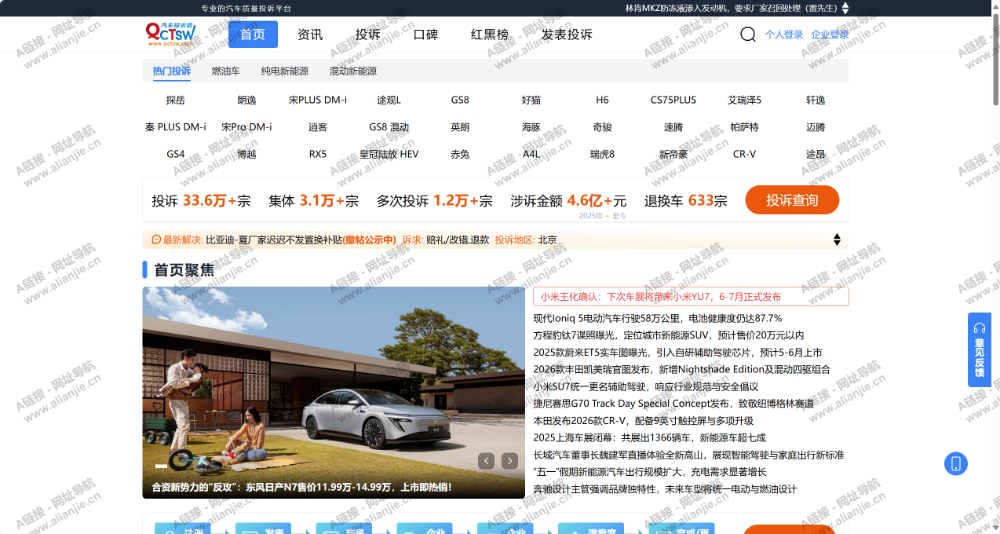1000x534 pixels.
Task: Open the highlighted 小米YU7 headline
Action: click(691, 297)
